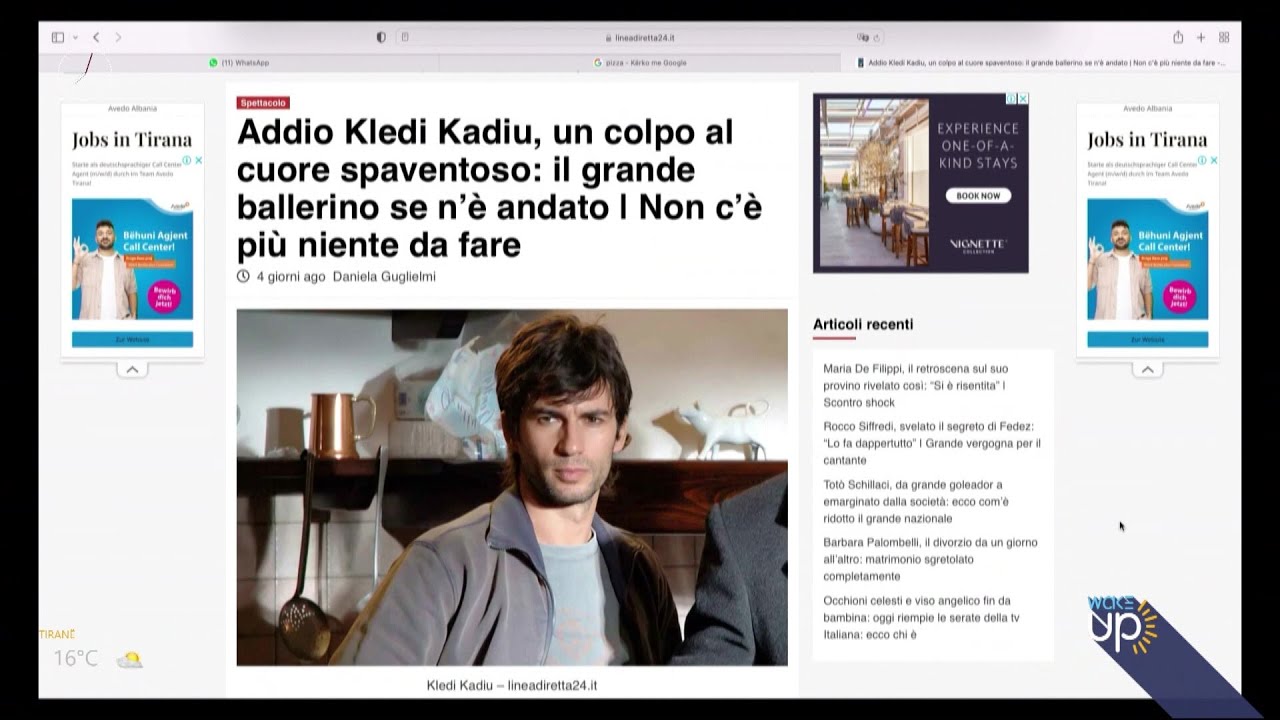Collapse the left Jobs in Tirana ad chevron
The height and width of the screenshot is (720, 1280).
132,369
